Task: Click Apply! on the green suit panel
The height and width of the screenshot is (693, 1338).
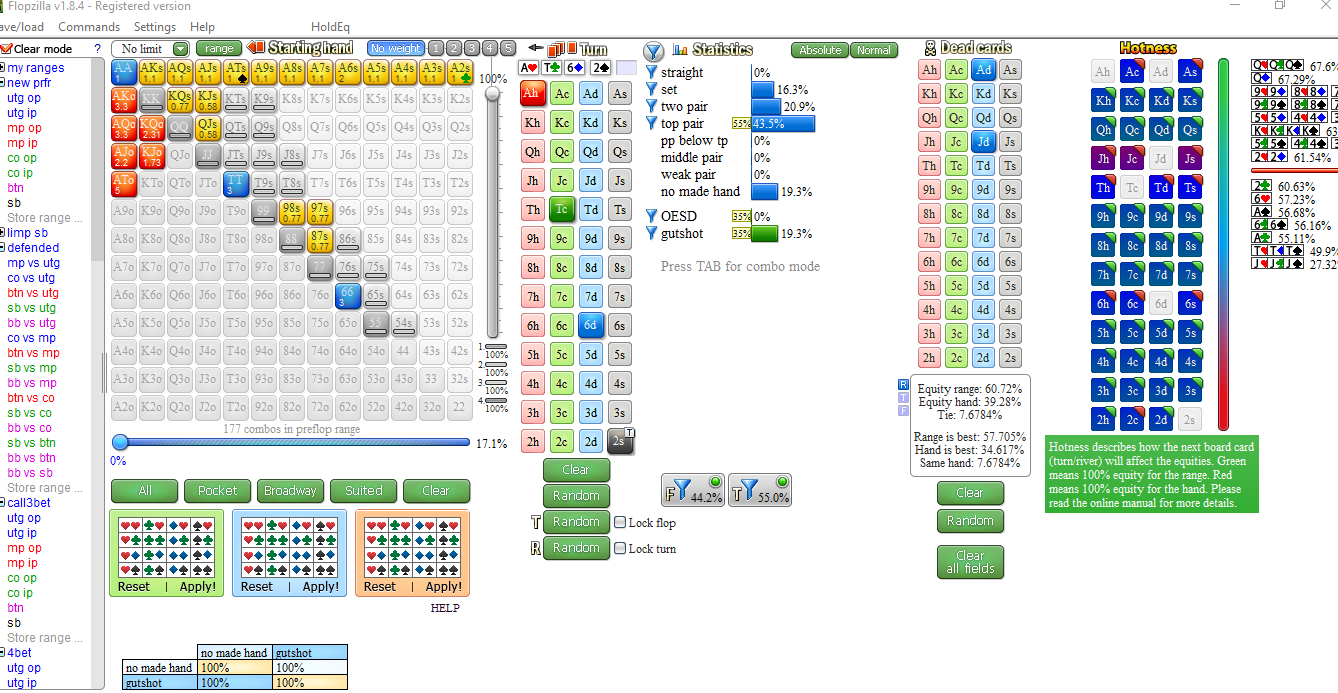Action: pyautogui.click(x=198, y=587)
